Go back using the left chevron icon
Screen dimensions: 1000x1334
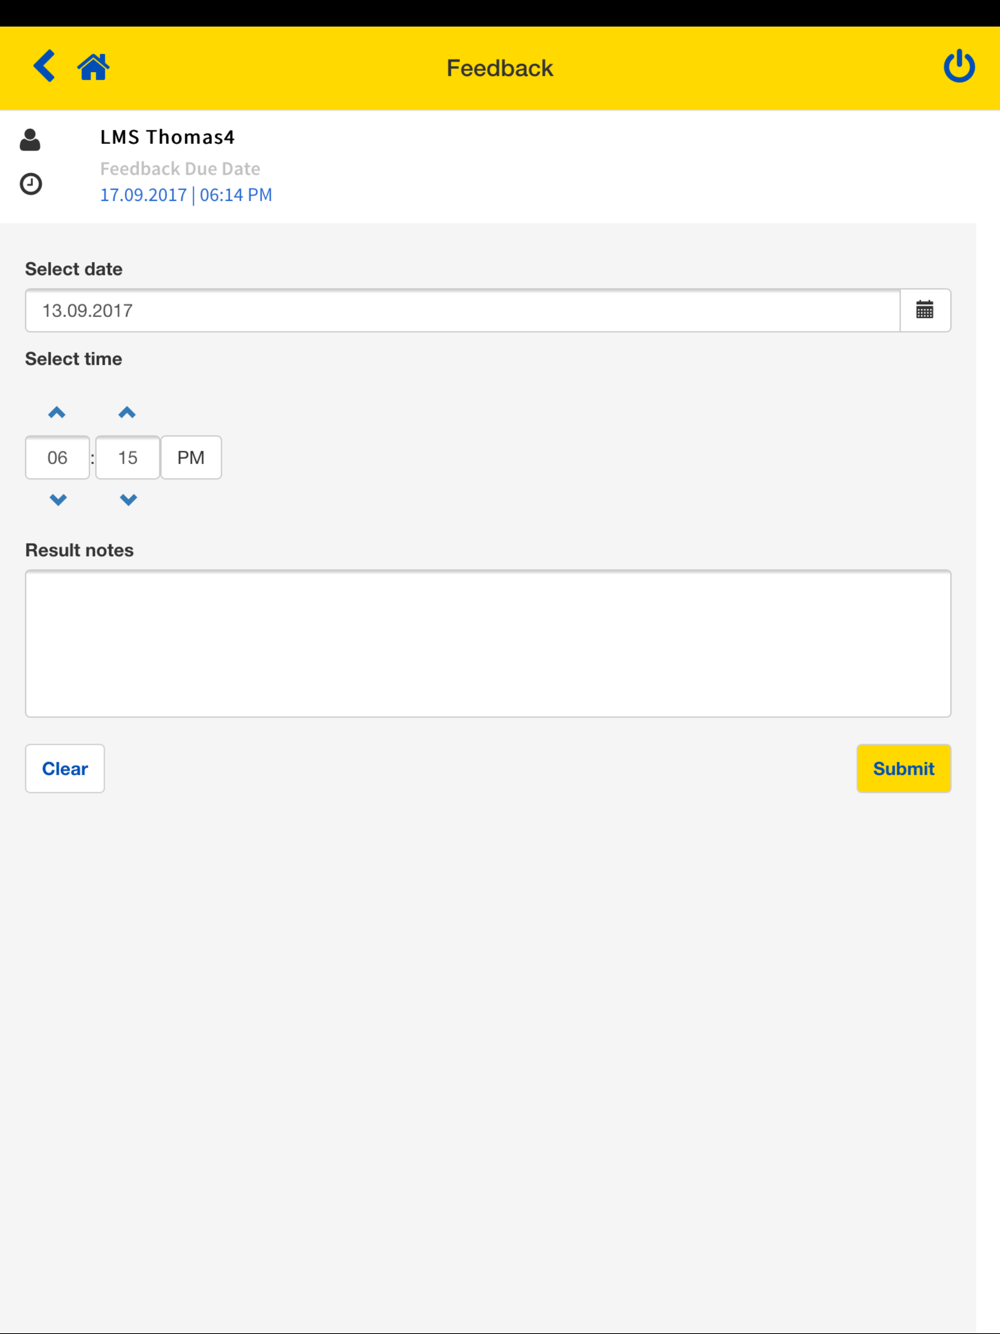44,66
